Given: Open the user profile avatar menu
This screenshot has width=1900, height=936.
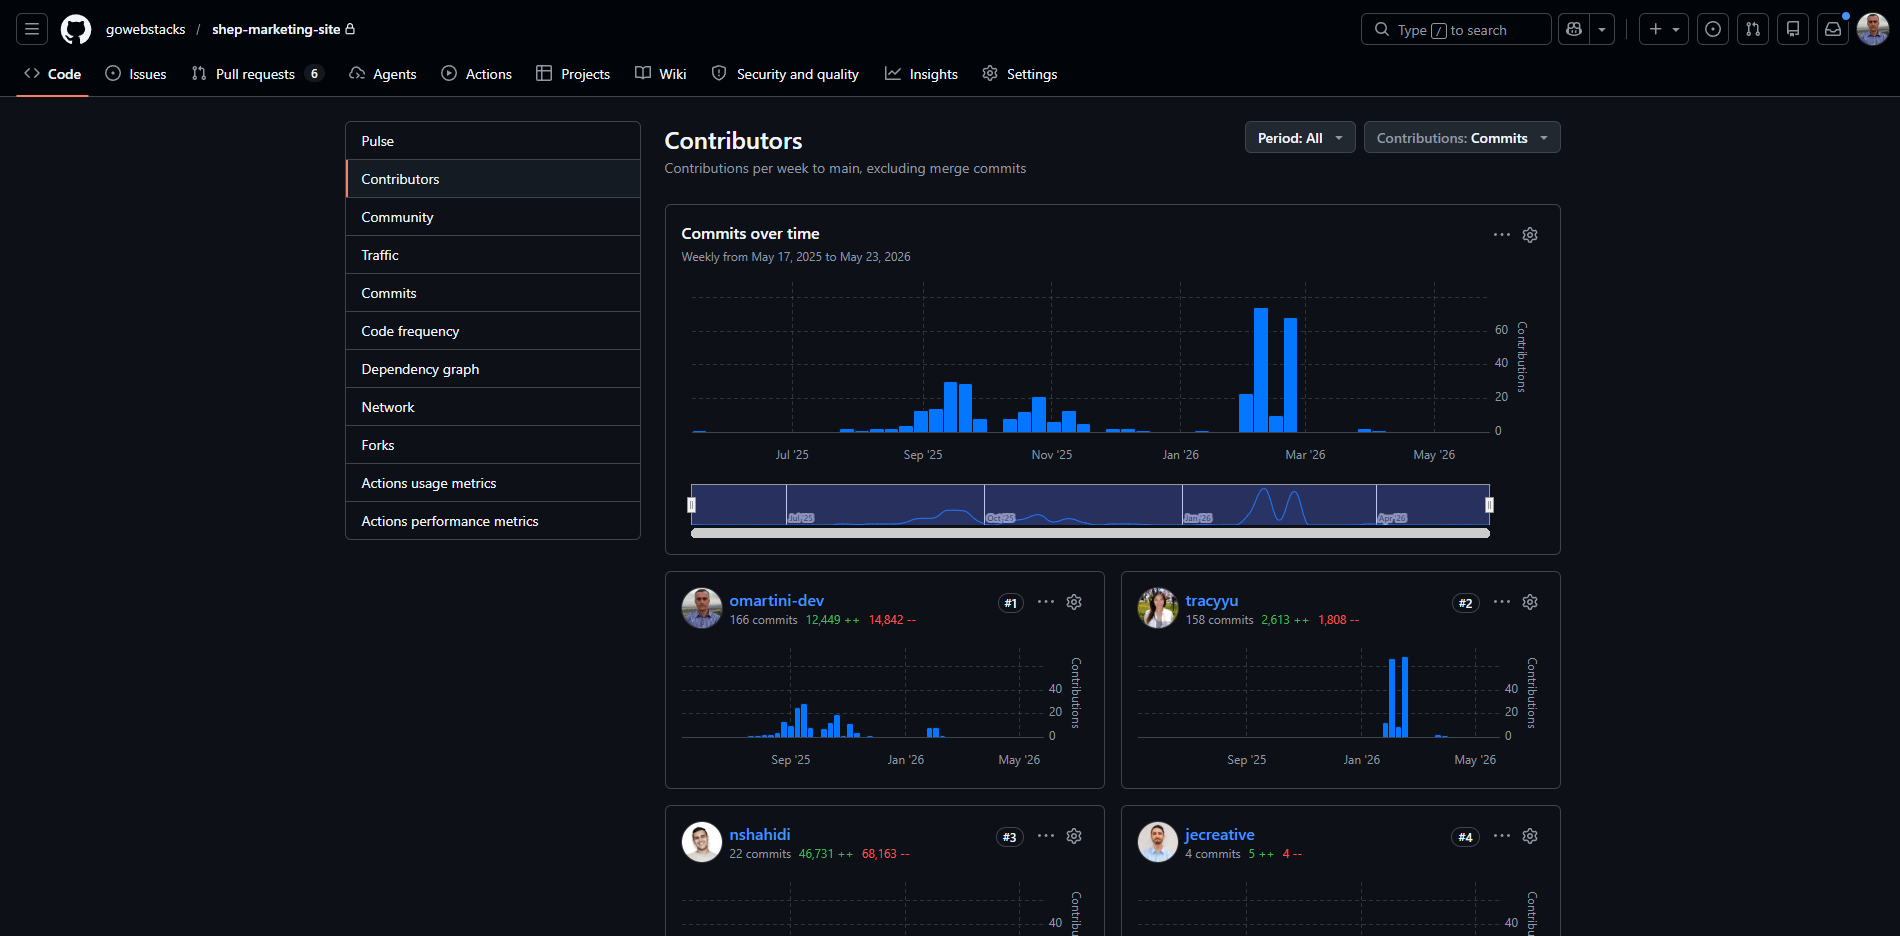Looking at the screenshot, I should 1873,29.
